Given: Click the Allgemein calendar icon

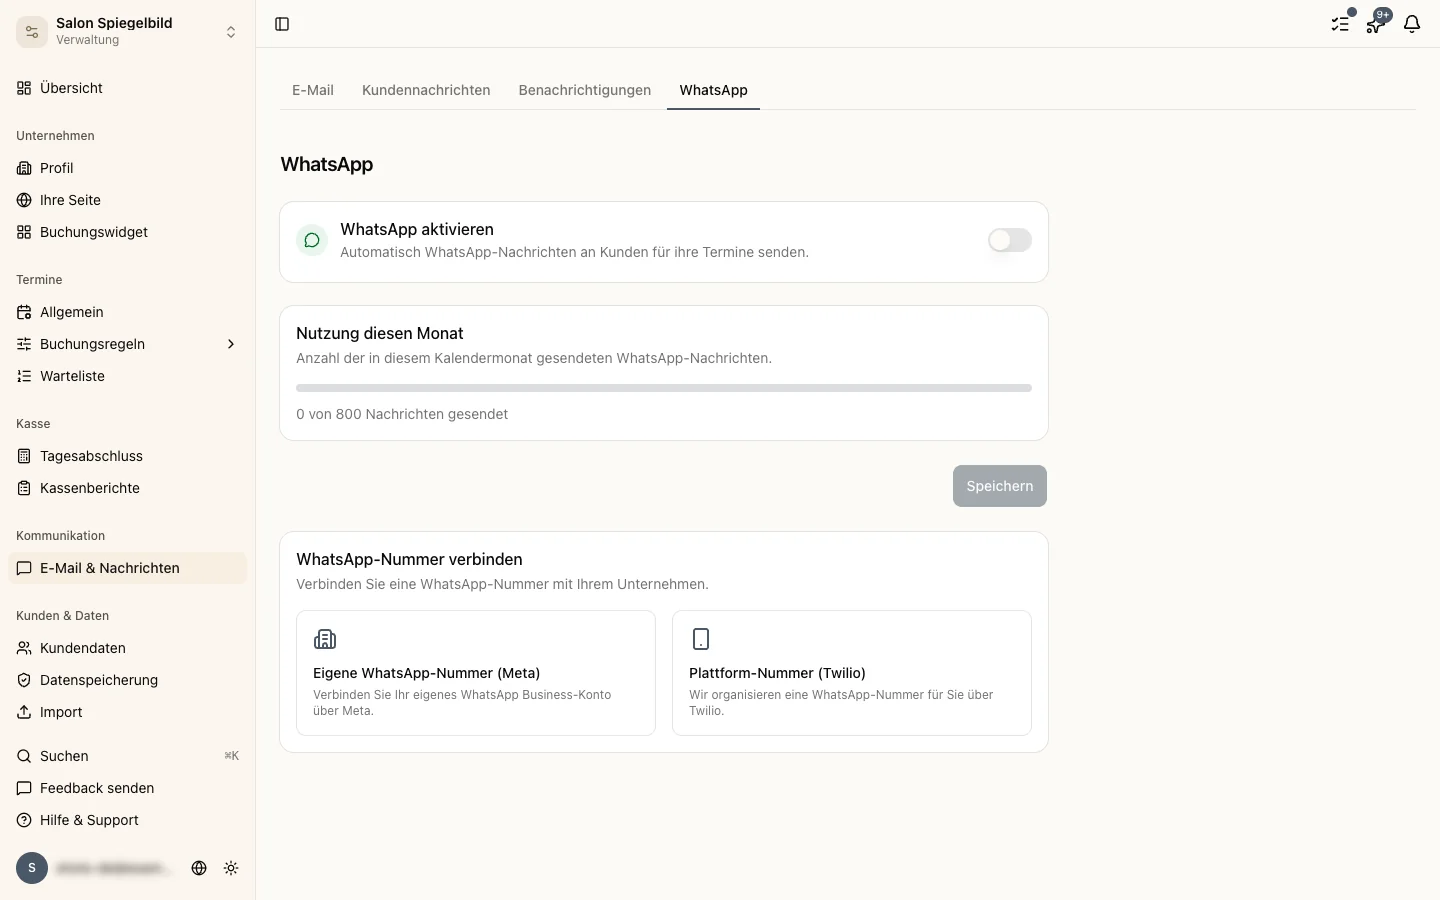Looking at the screenshot, I should pos(24,312).
